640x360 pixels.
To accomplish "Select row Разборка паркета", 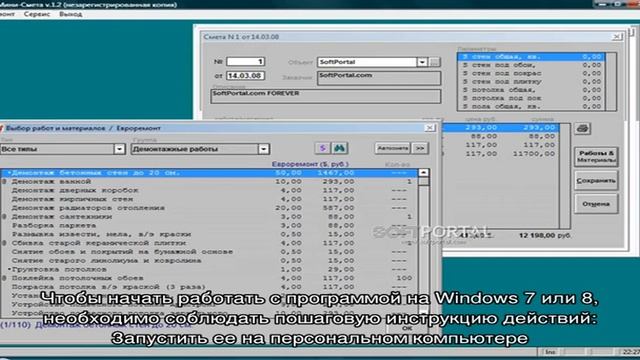I will (209, 226).
